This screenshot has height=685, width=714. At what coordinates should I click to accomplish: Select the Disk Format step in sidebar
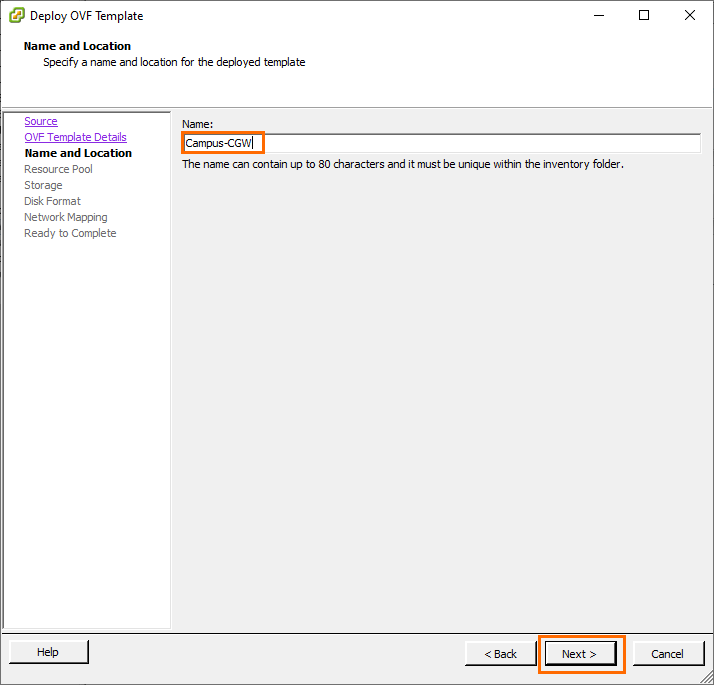point(52,201)
